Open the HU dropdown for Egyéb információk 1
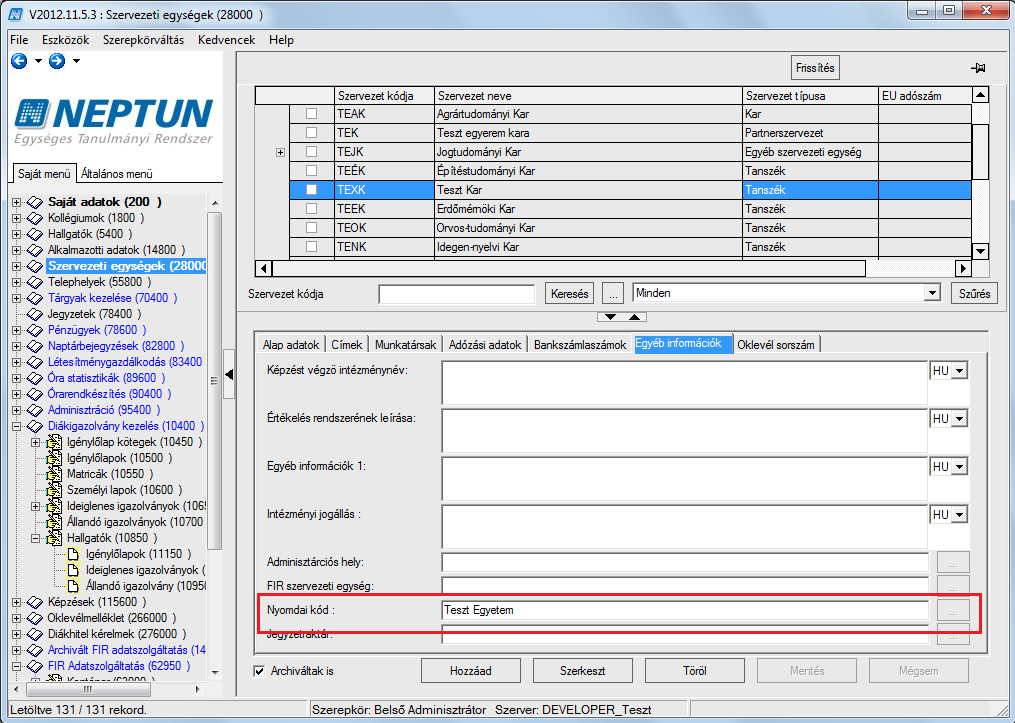The image size is (1015, 723). pos(959,467)
